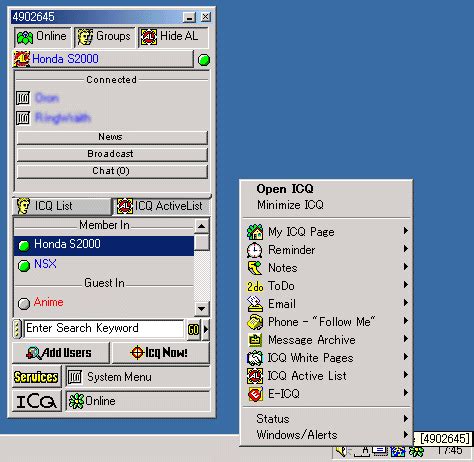The image size is (474, 462).
Task: Click the E-ICQ red icon
Action: (x=255, y=394)
